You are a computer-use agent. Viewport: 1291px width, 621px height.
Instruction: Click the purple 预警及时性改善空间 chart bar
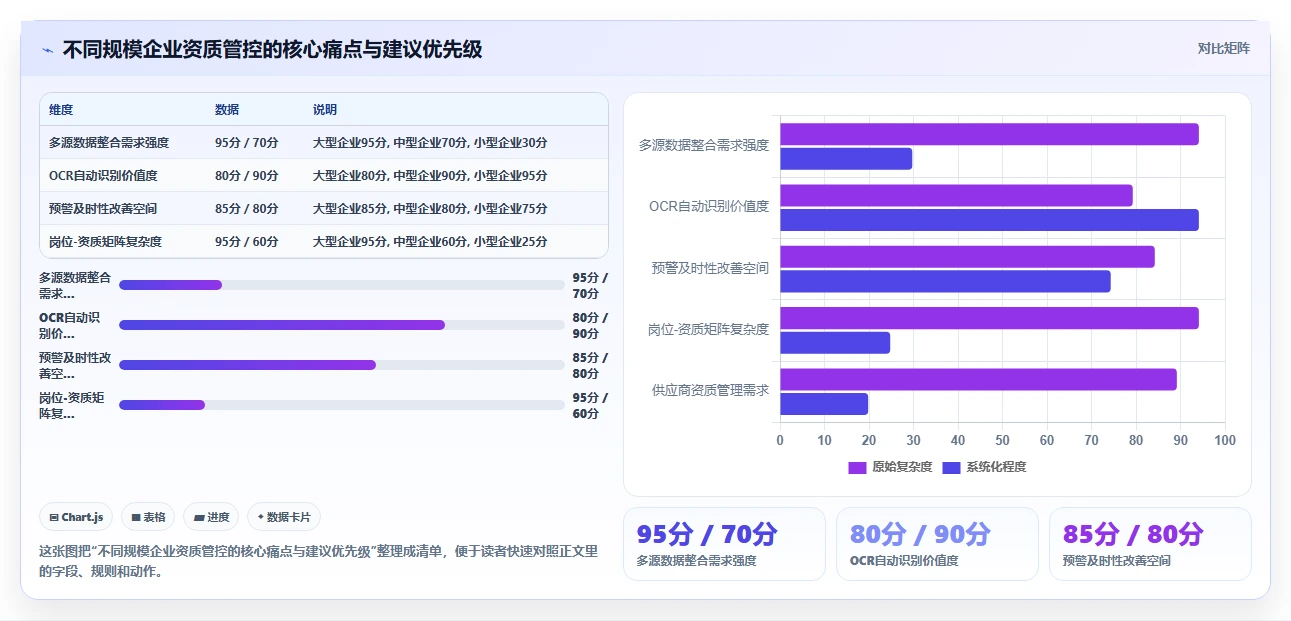967,257
